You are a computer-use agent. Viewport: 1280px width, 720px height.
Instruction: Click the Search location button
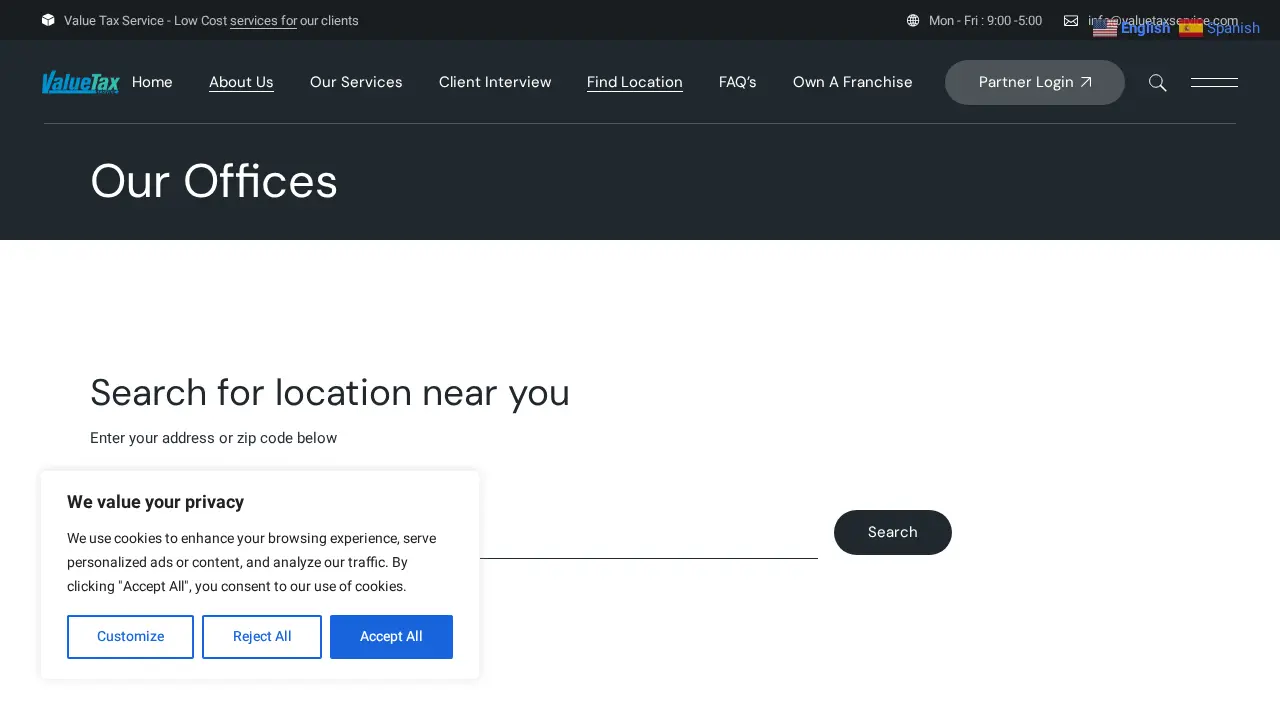click(x=893, y=532)
